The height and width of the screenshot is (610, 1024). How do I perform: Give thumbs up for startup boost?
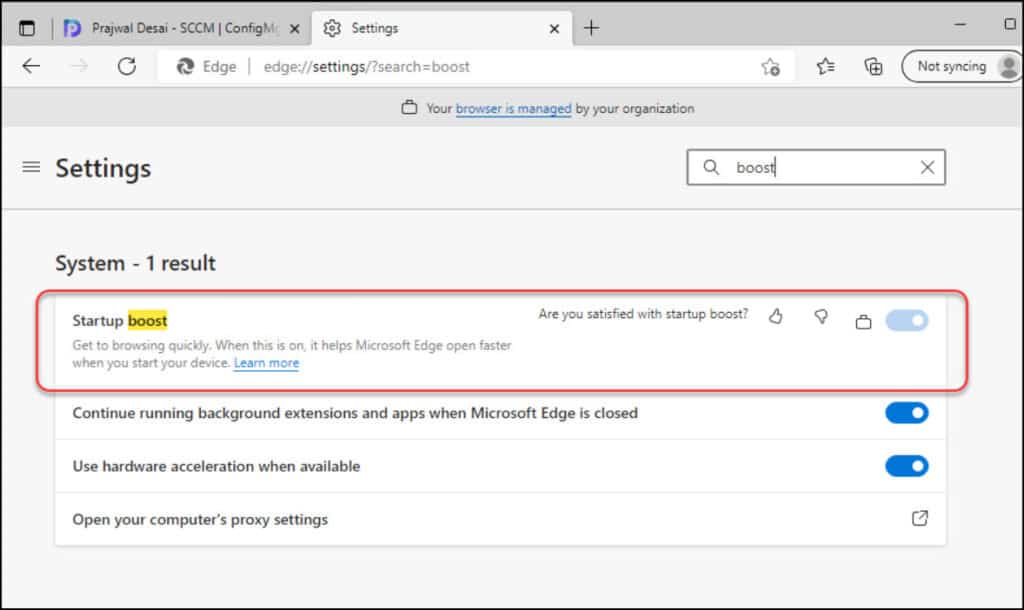tap(776, 316)
